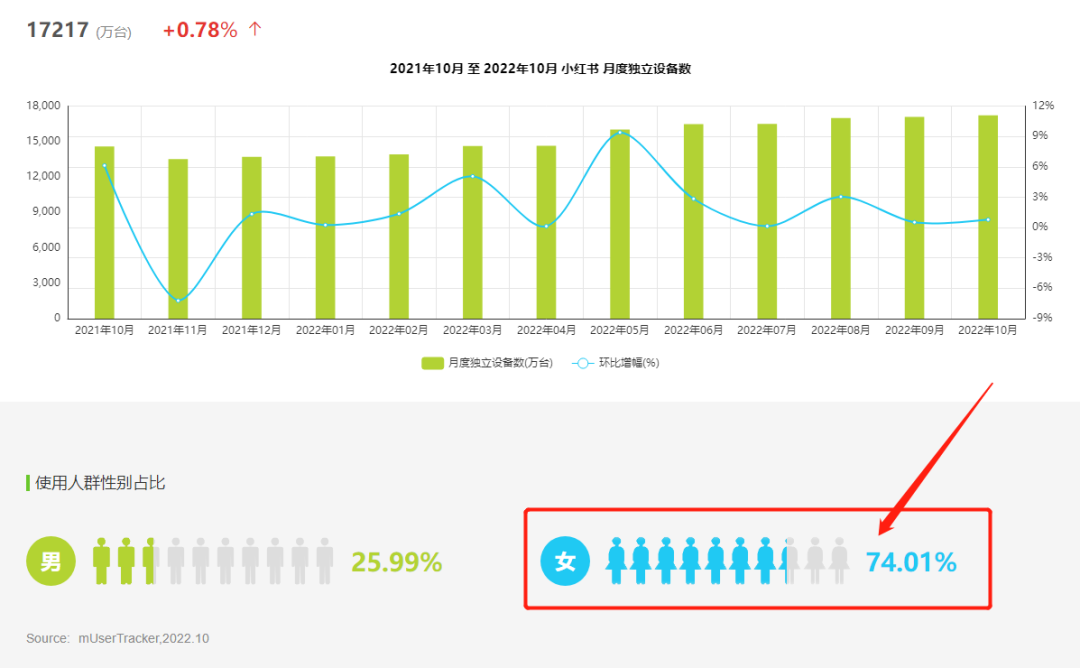The width and height of the screenshot is (1080, 668).
Task: Toggle the 环比增幅(%) legend entry
Action: (616, 363)
